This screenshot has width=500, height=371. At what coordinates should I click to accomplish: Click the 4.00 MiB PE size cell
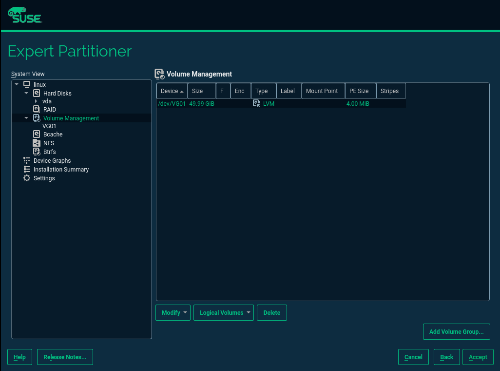pos(358,104)
